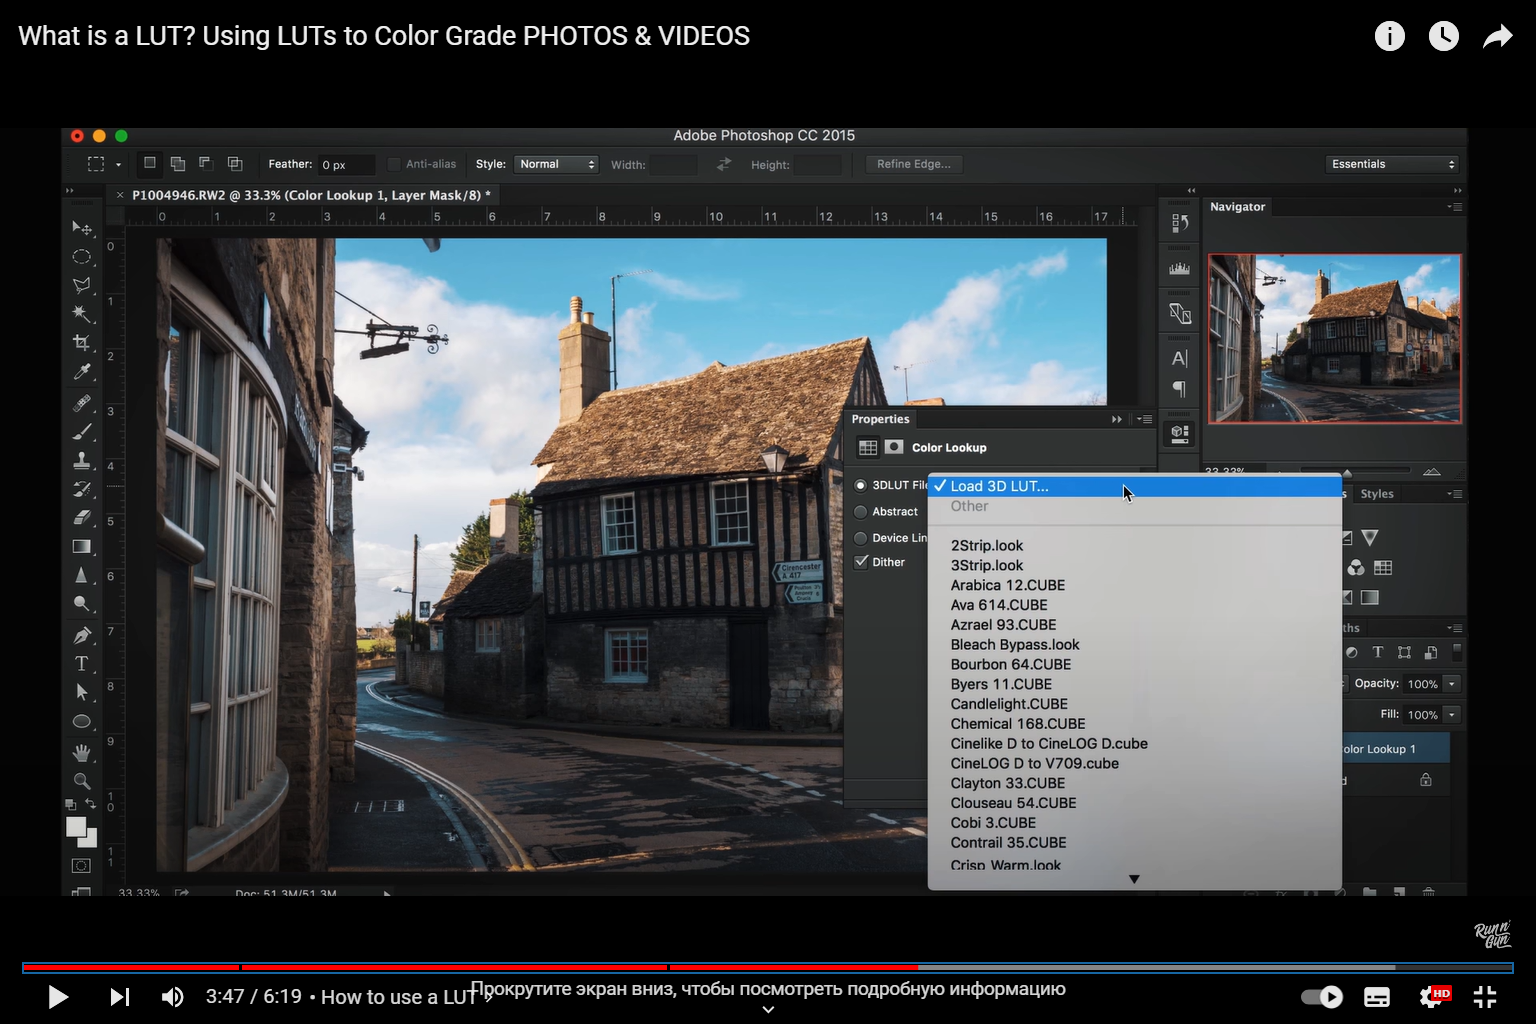Select Load 3D LUT option
Image resolution: width=1536 pixels, height=1024 pixels.
click(x=998, y=486)
